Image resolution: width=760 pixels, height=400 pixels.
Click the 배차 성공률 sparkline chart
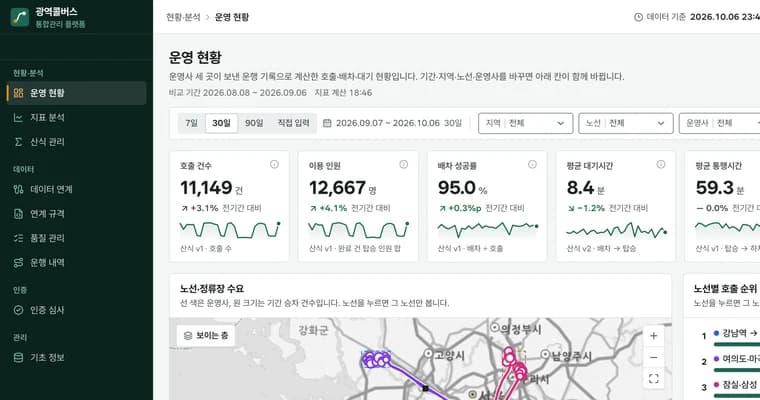tap(488, 228)
